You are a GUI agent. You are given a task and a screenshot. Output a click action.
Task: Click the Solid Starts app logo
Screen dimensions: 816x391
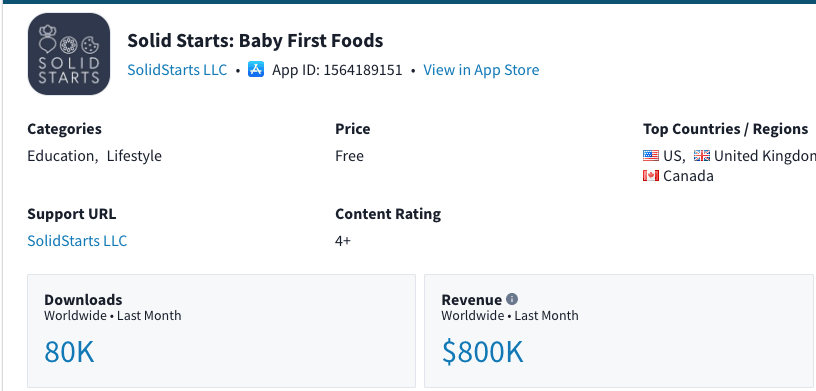(69, 54)
